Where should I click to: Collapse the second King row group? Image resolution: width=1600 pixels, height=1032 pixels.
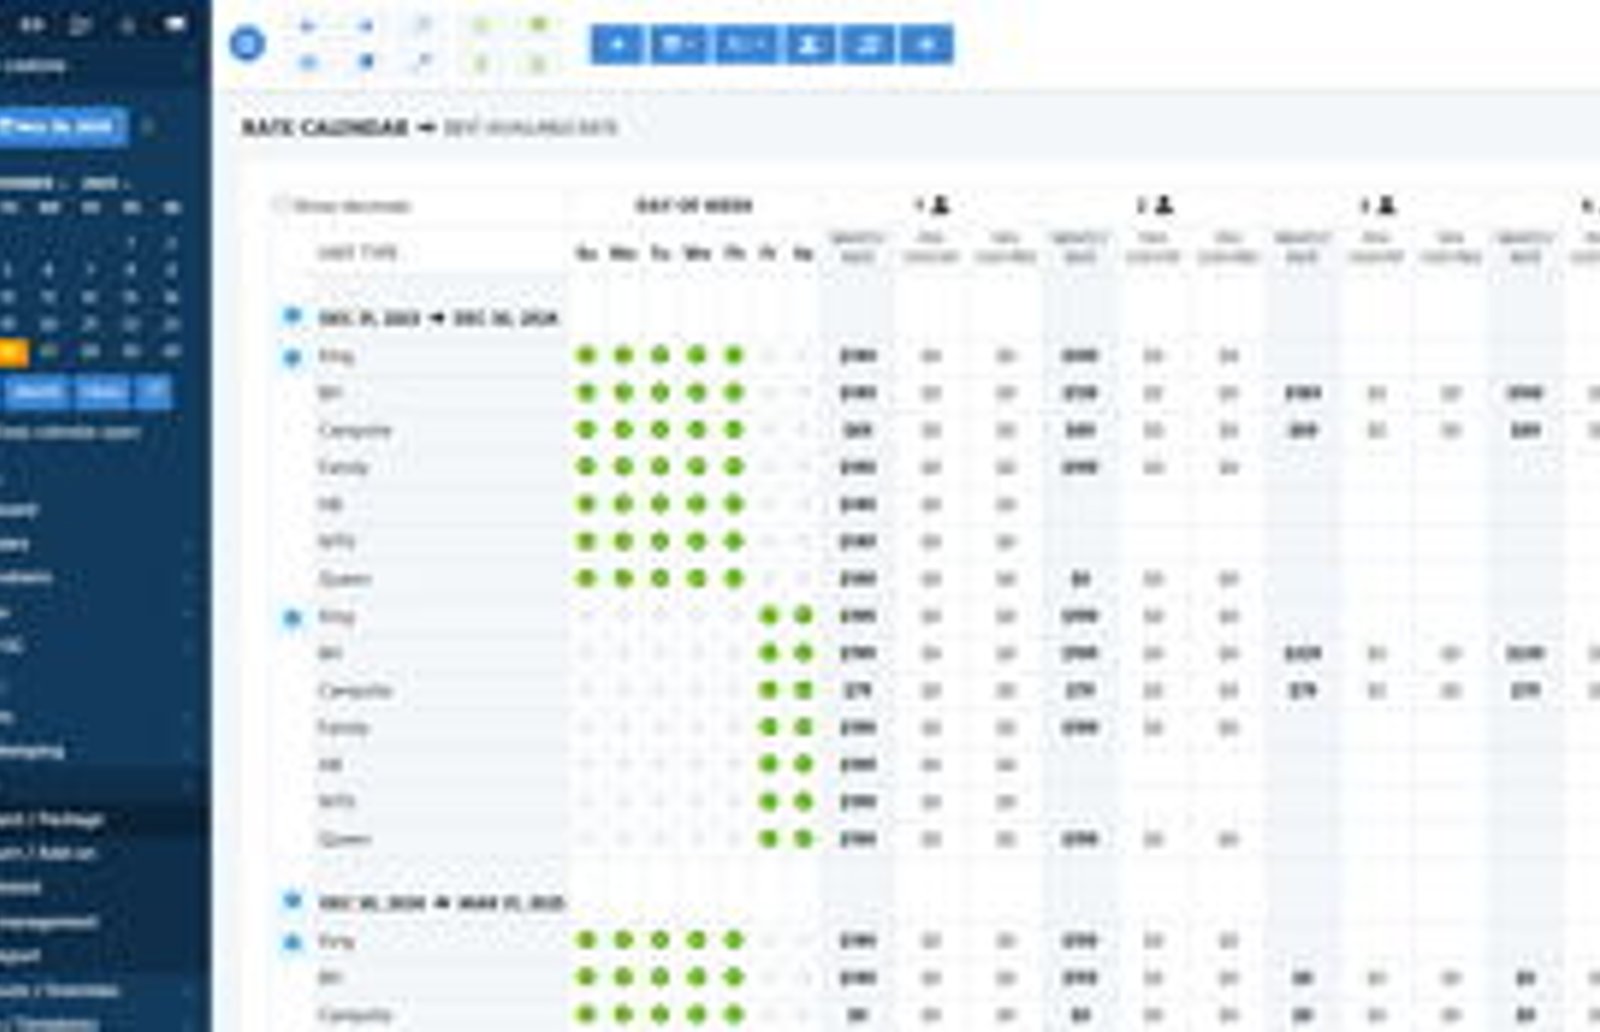click(x=292, y=617)
